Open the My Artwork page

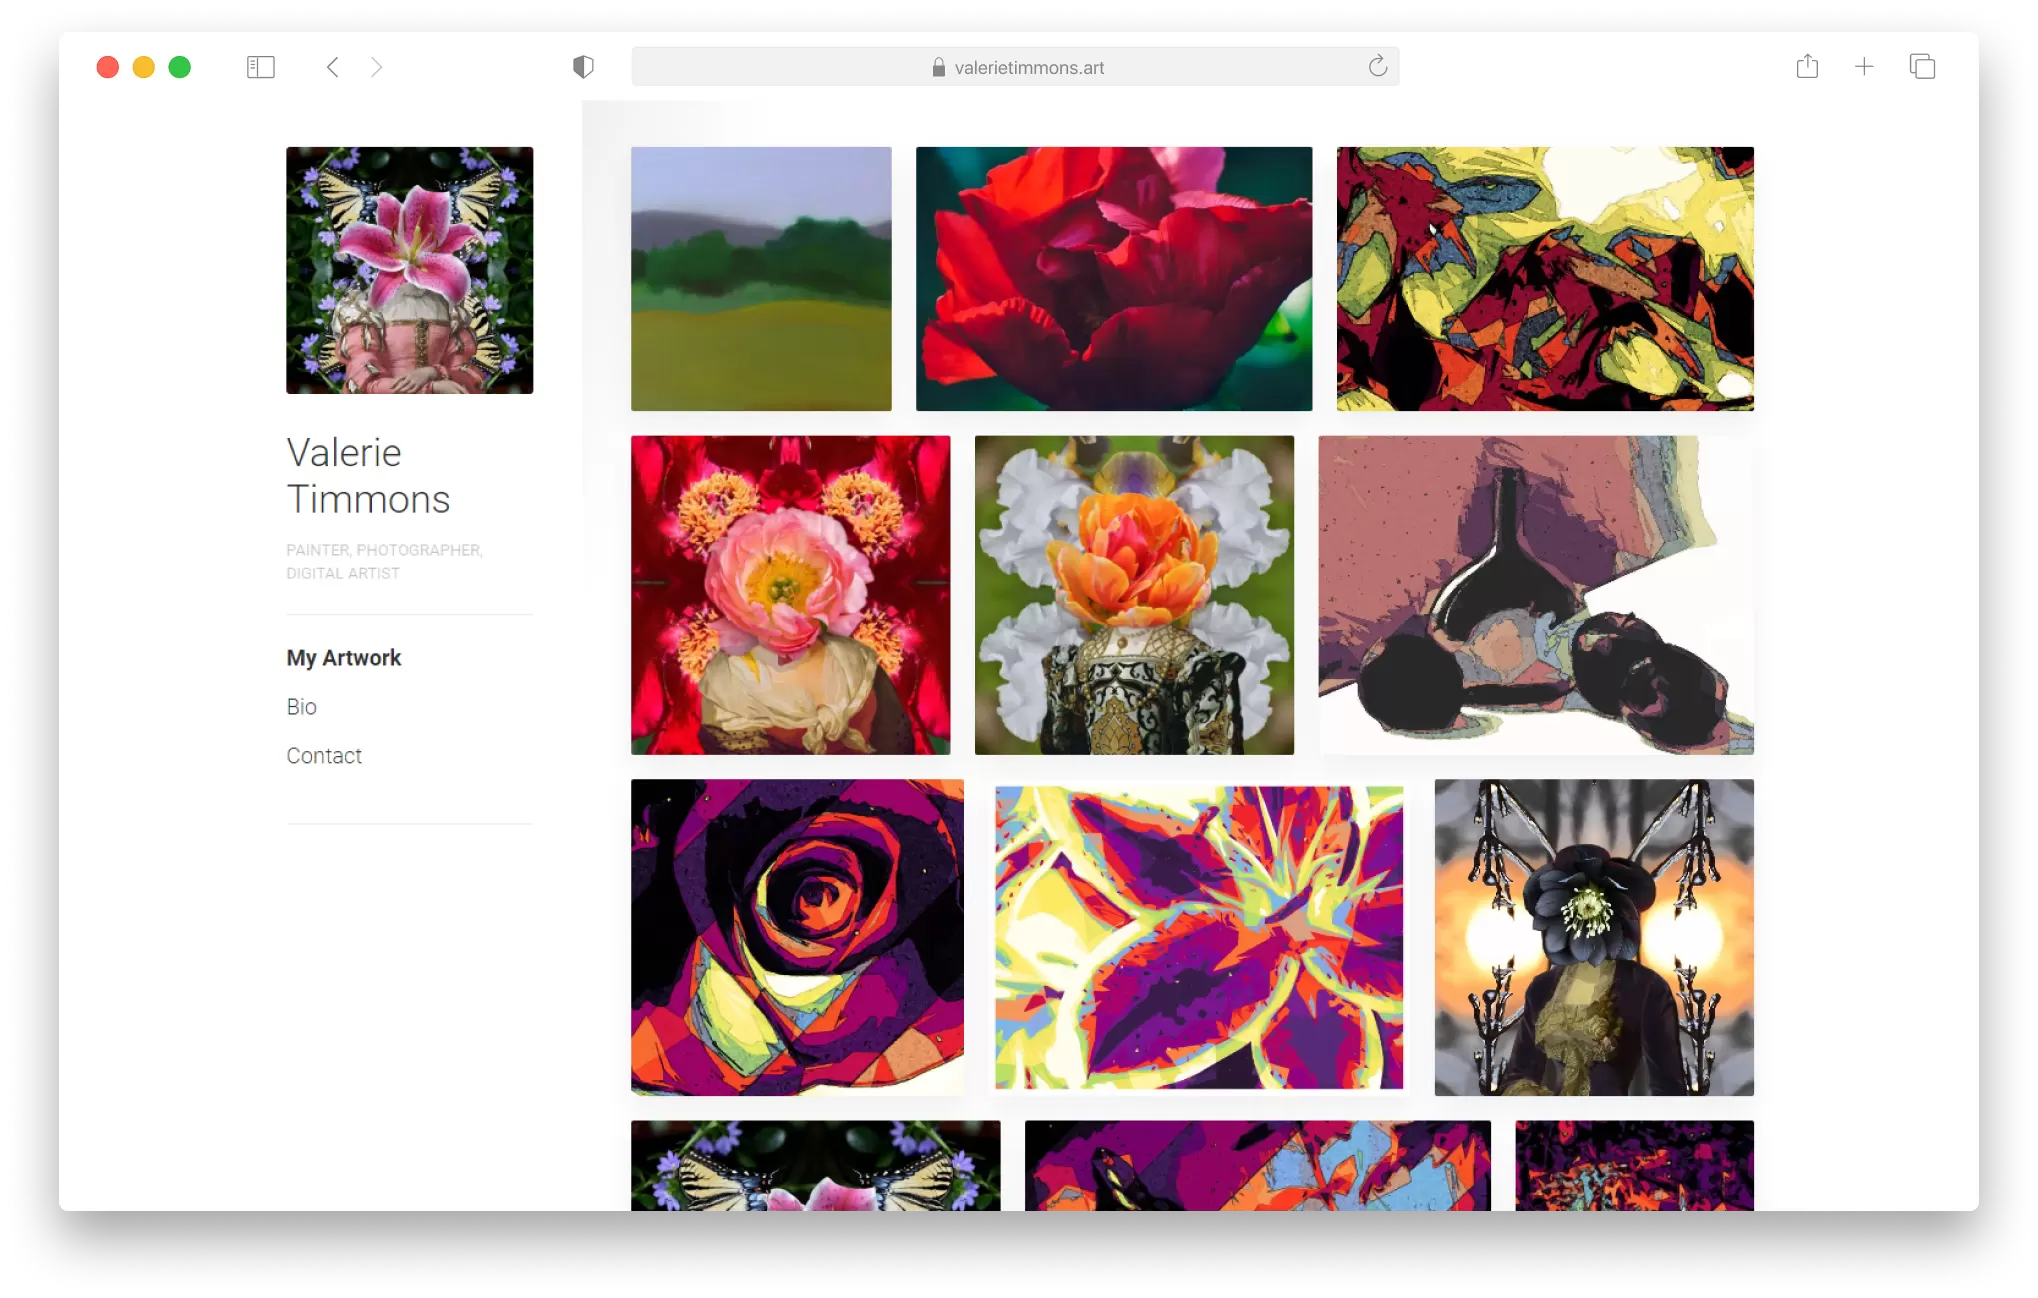point(343,657)
